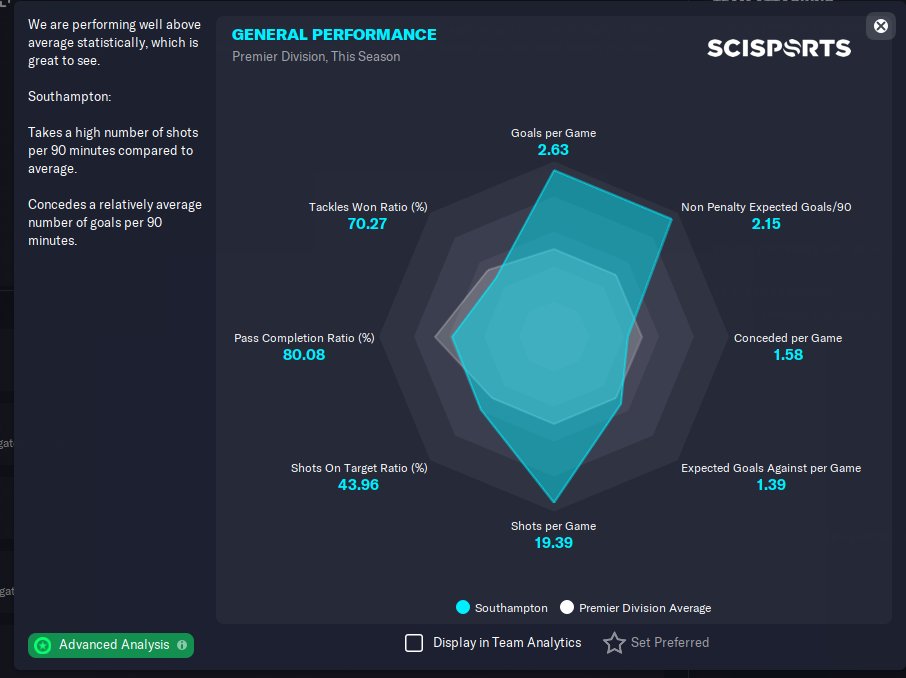Click the Set Preferred star icon
906x678 pixels.
614,643
